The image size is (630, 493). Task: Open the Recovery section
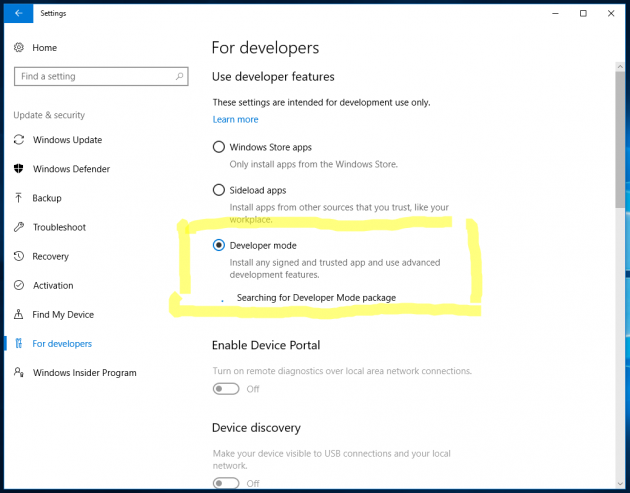[51, 256]
